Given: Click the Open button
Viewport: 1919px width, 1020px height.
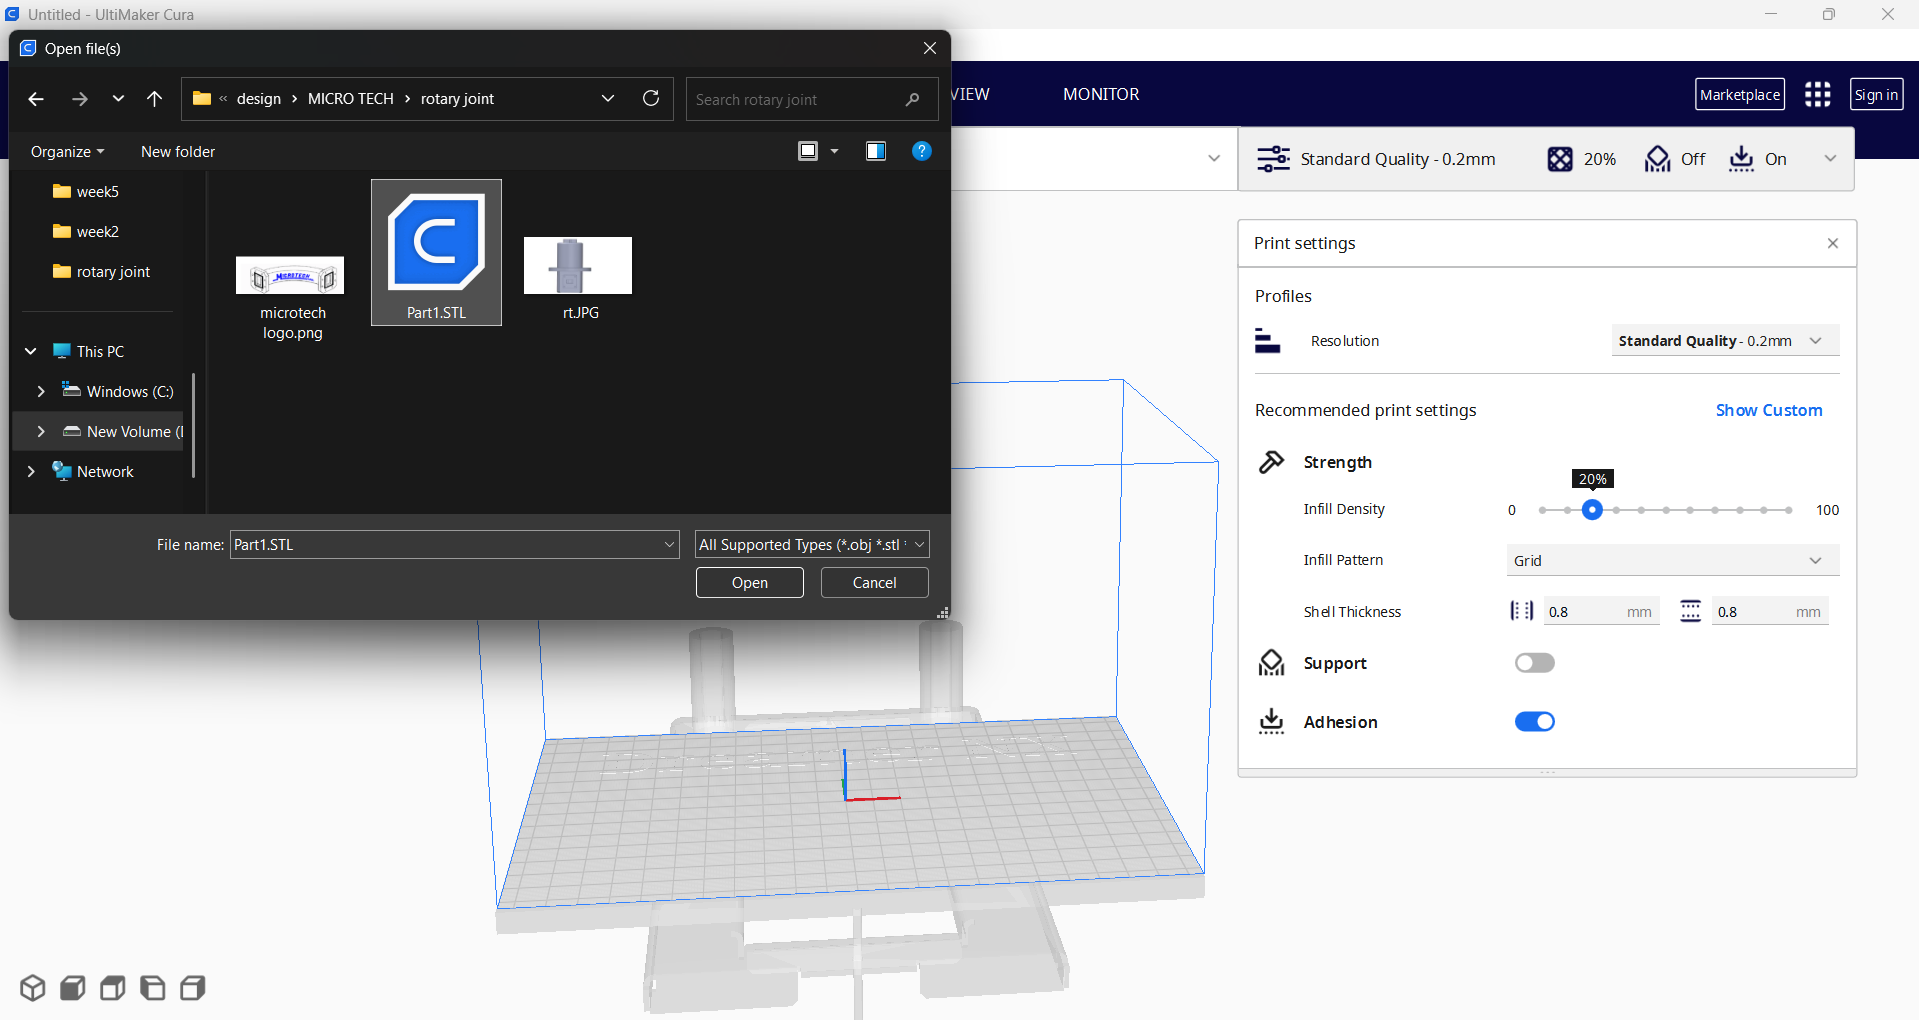Looking at the screenshot, I should click(x=750, y=582).
